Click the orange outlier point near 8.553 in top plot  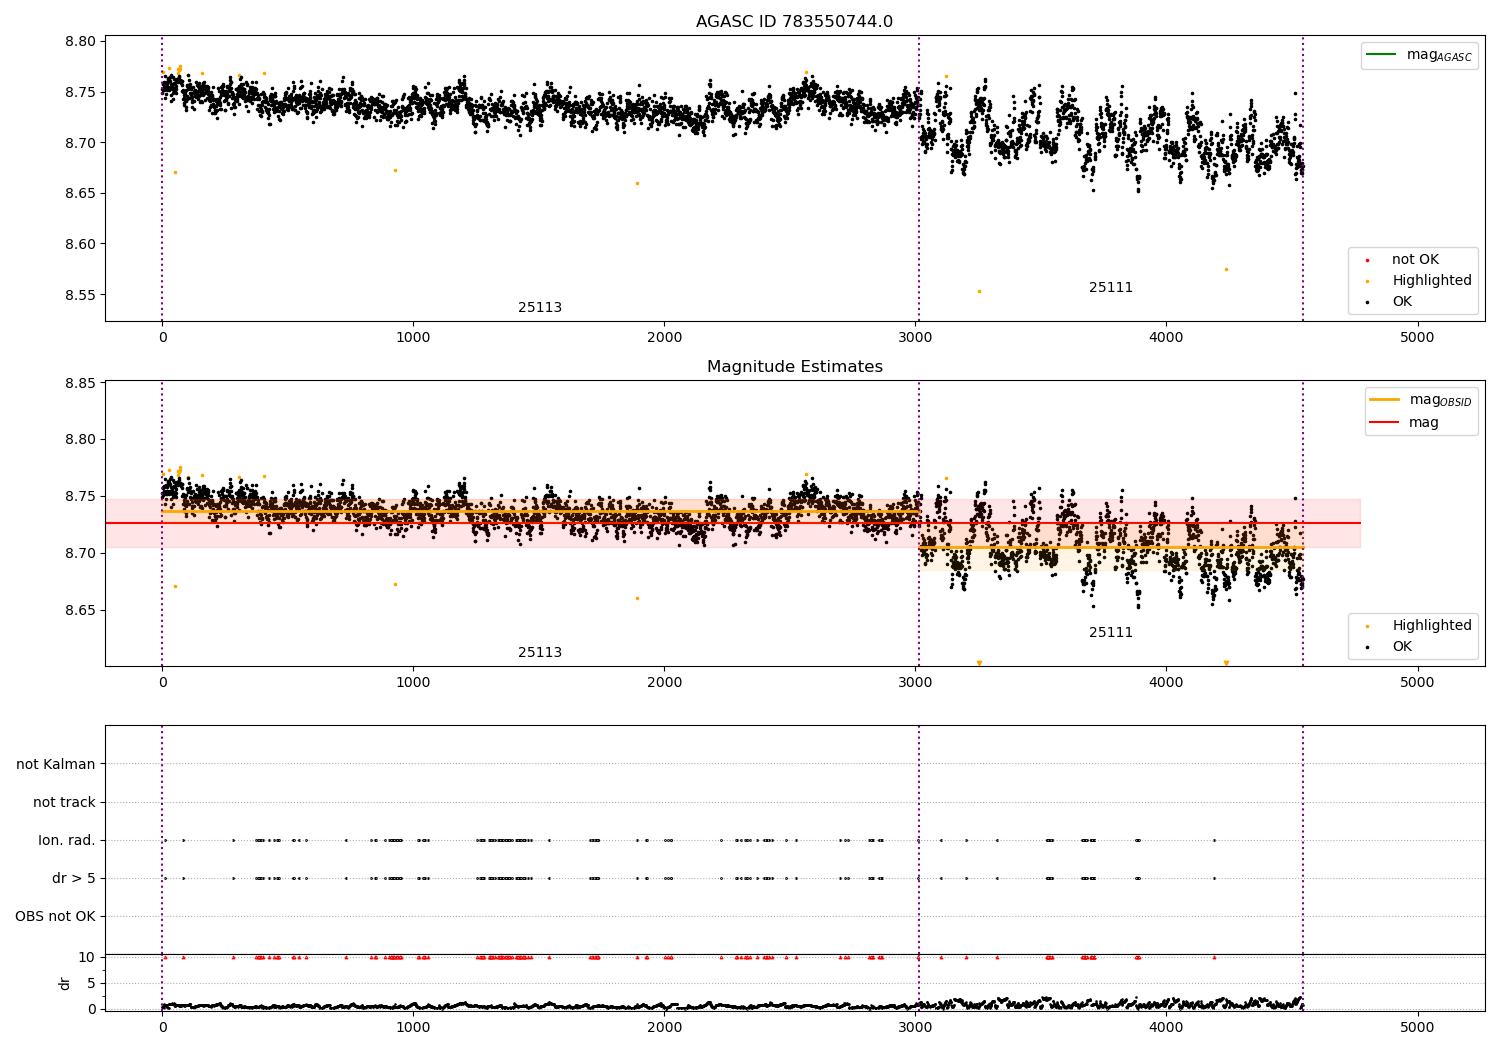point(979,291)
